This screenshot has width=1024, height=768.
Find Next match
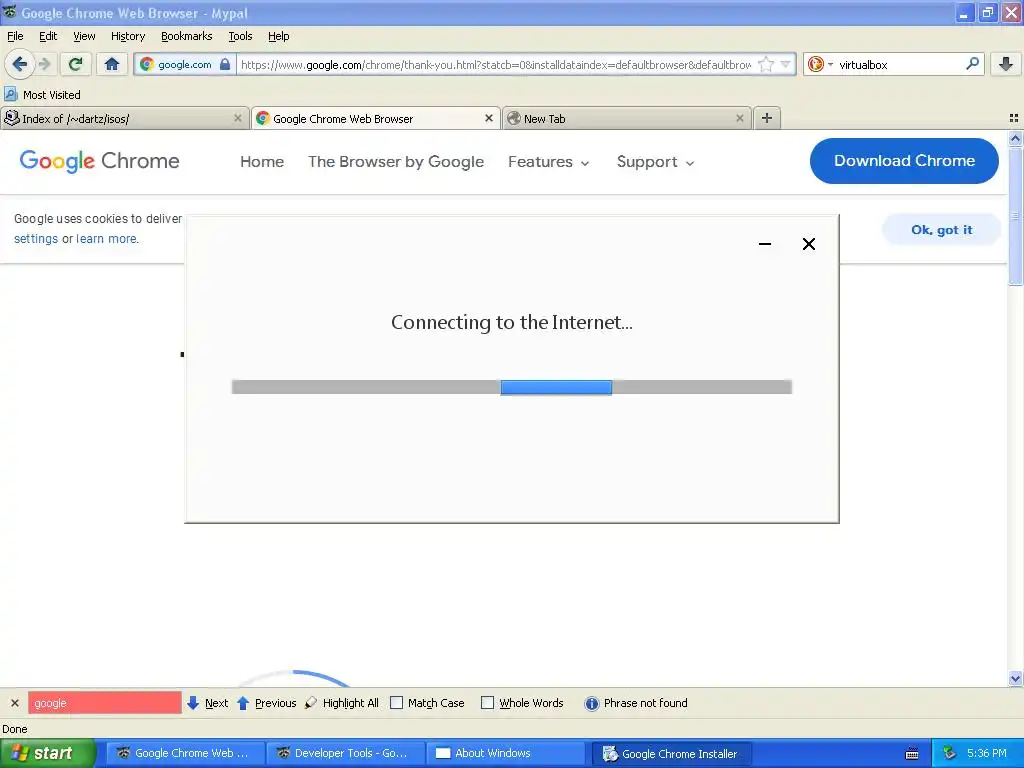click(208, 703)
